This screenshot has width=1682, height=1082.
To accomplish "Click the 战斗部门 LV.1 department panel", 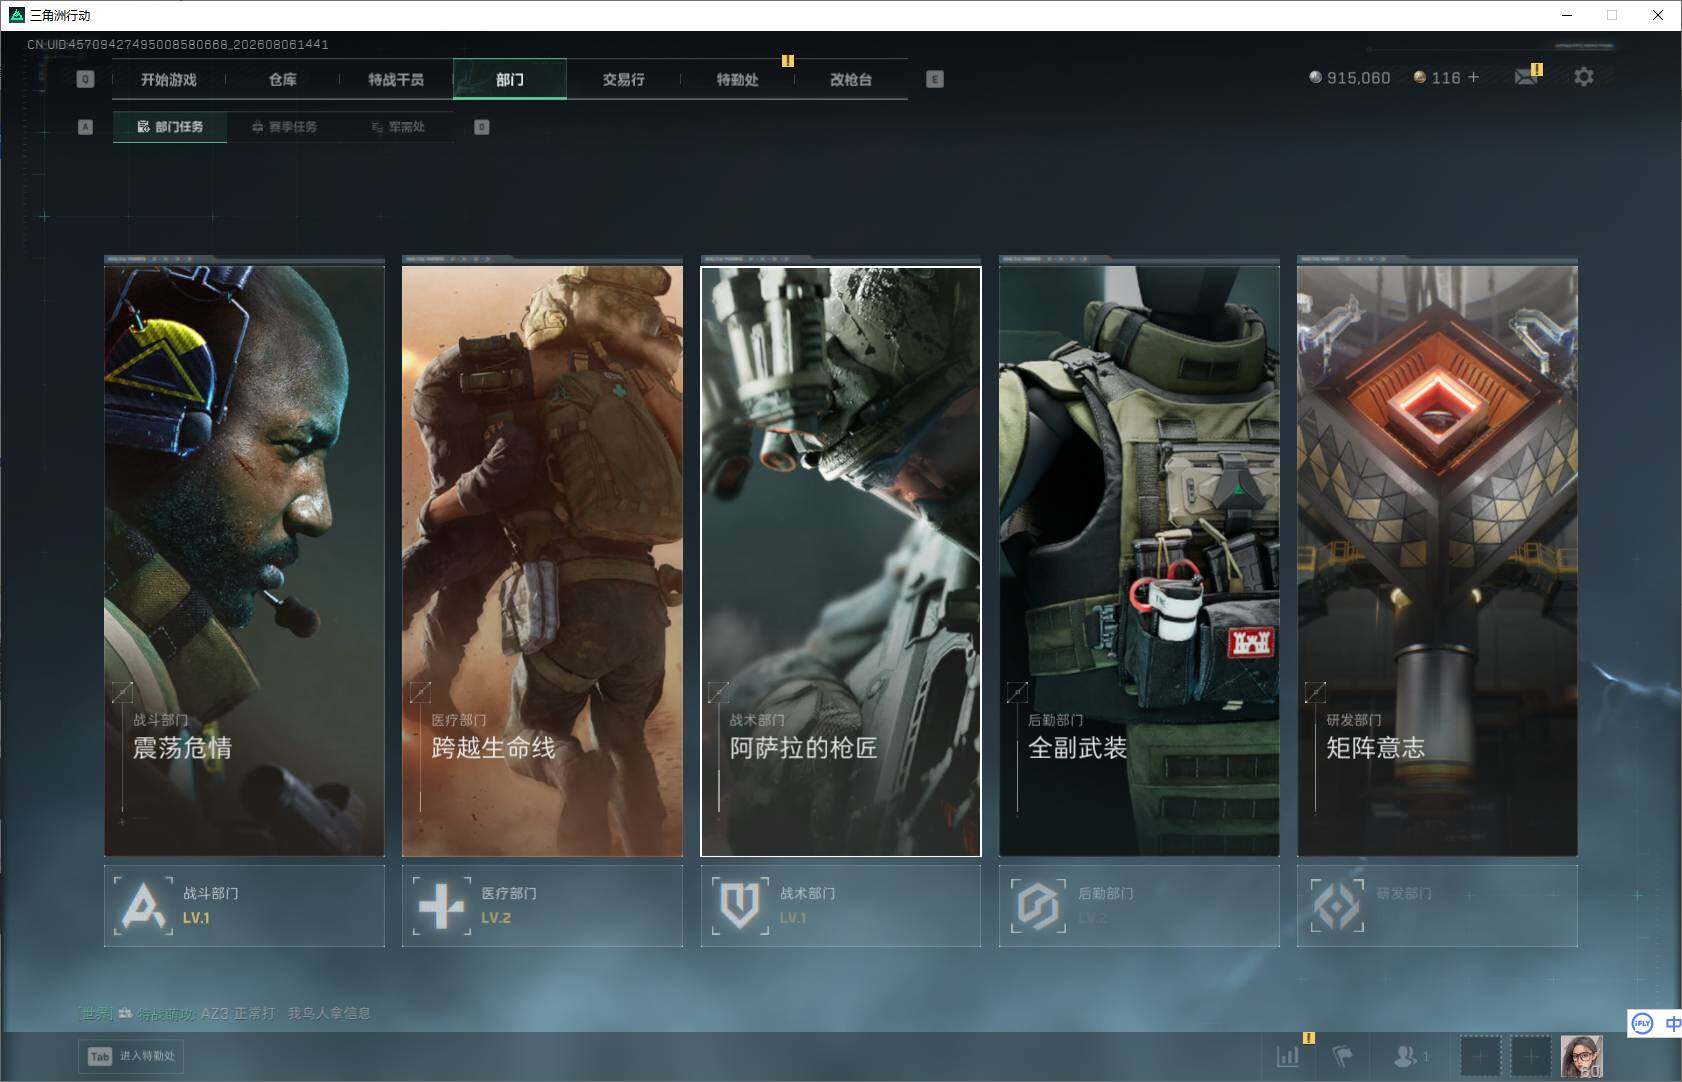I will 244,906.
